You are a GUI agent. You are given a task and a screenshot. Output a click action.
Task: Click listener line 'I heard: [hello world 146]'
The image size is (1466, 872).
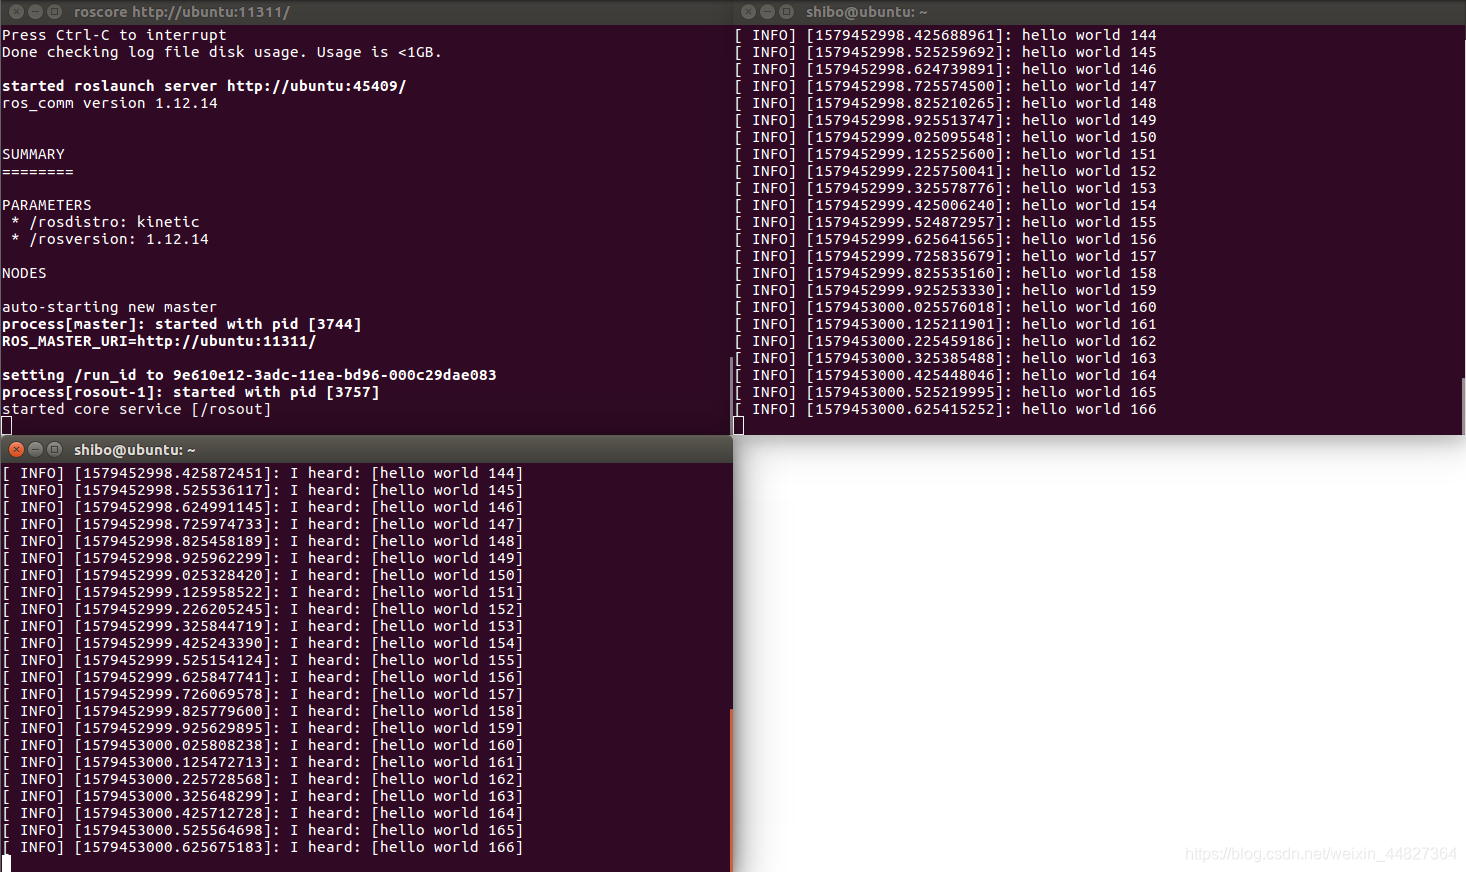tap(263, 507)
